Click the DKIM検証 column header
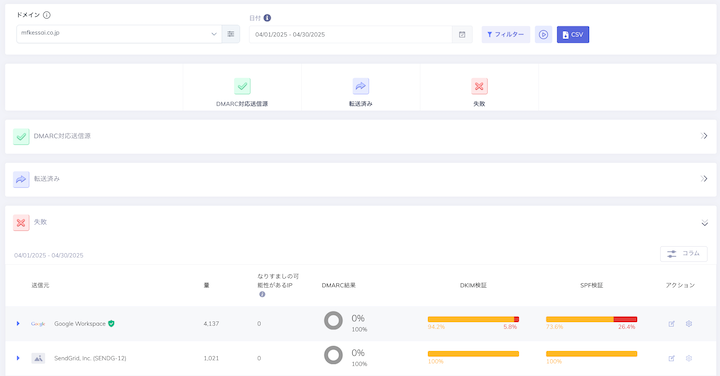 pyautogui.click(x=473, y=286)
